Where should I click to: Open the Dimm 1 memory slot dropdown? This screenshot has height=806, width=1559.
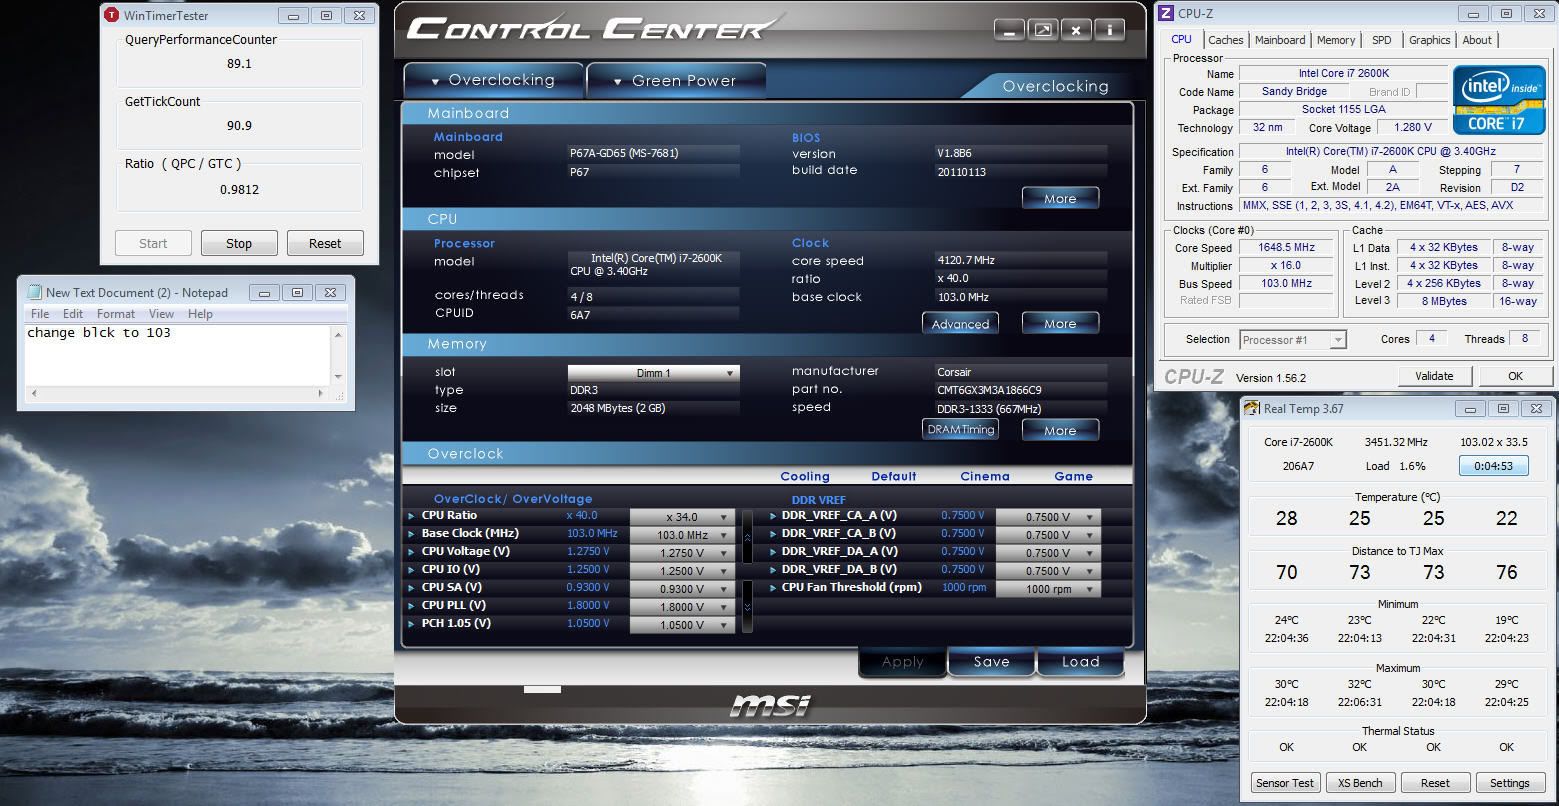coord(653,373)
